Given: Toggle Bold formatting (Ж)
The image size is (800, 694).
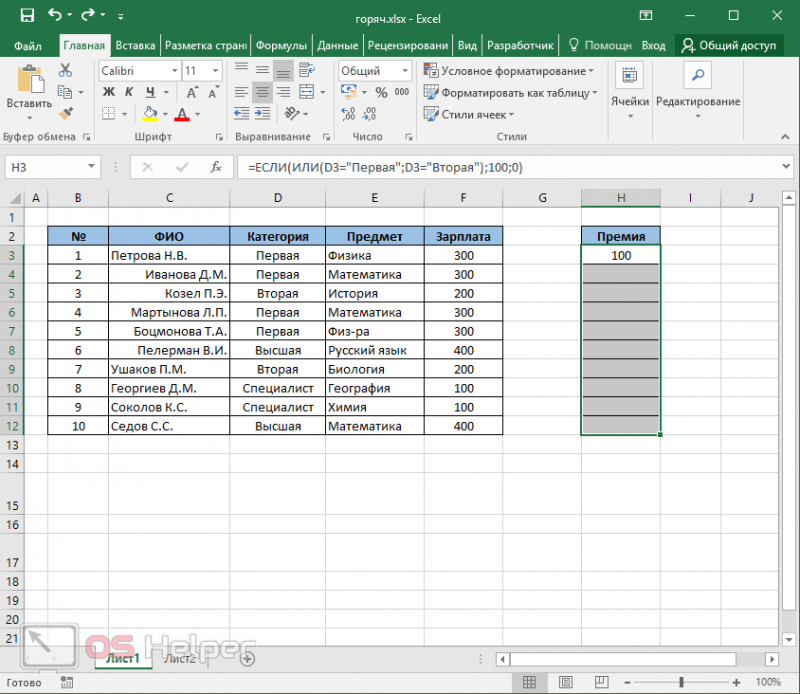Looking at the screenshot, I should [109, 92].
